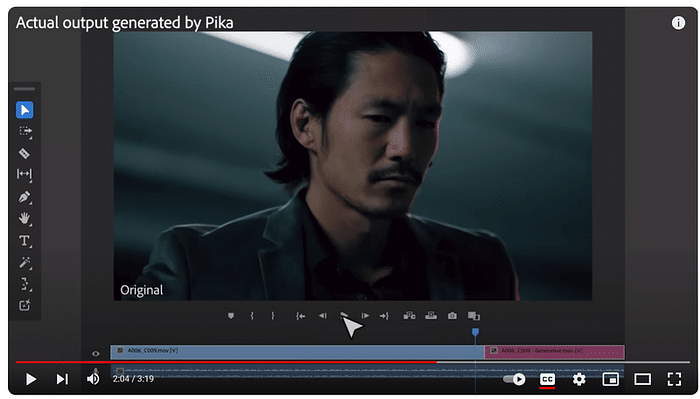
Task: Skip to the next YouTube video
Action: coord(62,379)
